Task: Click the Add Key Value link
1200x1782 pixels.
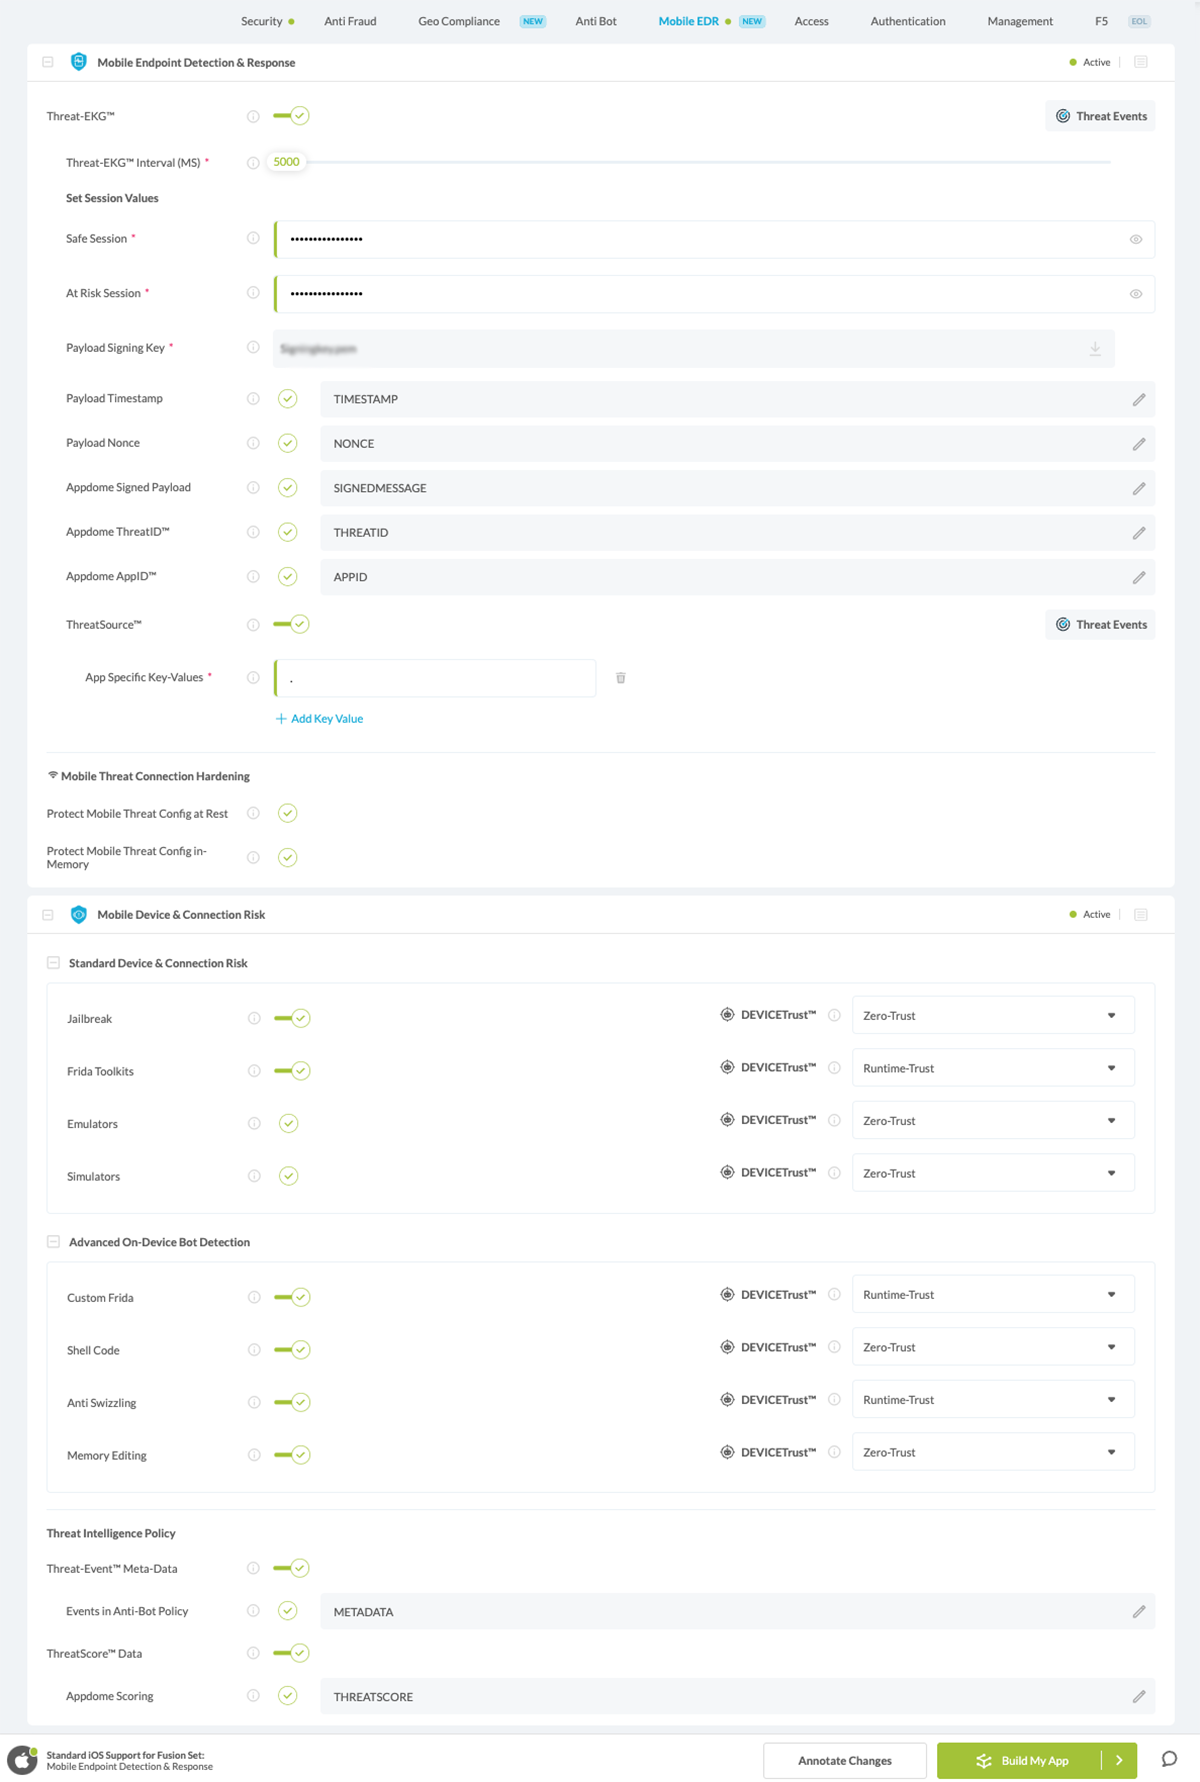Action: 320,719
